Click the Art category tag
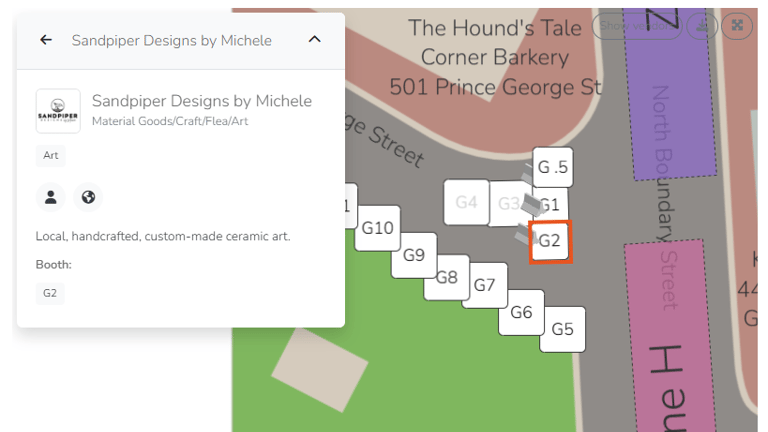Screen dimensions: 768x432 [50, 155]
